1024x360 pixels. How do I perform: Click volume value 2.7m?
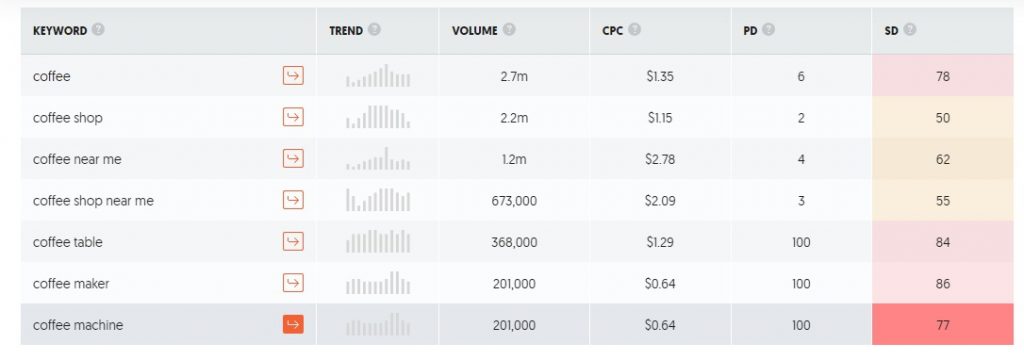pos(514,76)
